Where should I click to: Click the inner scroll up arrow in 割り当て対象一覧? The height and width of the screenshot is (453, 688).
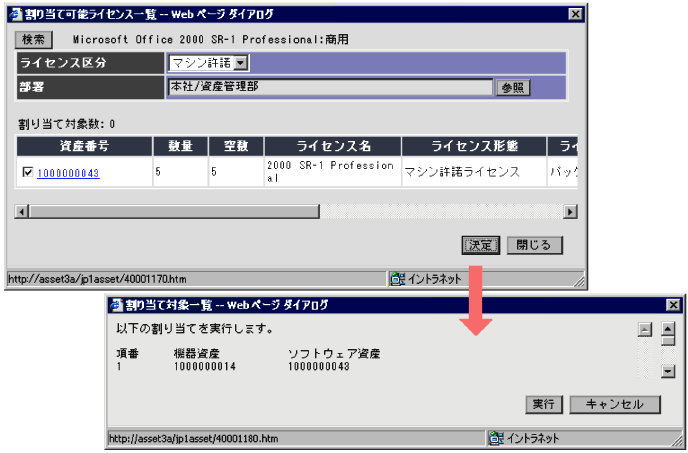645,329
